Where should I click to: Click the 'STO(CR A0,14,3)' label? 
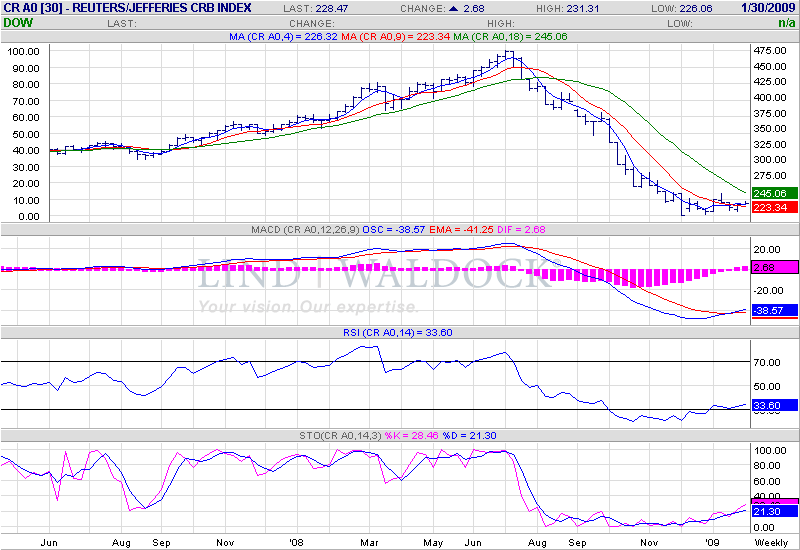tap(340, 436)
